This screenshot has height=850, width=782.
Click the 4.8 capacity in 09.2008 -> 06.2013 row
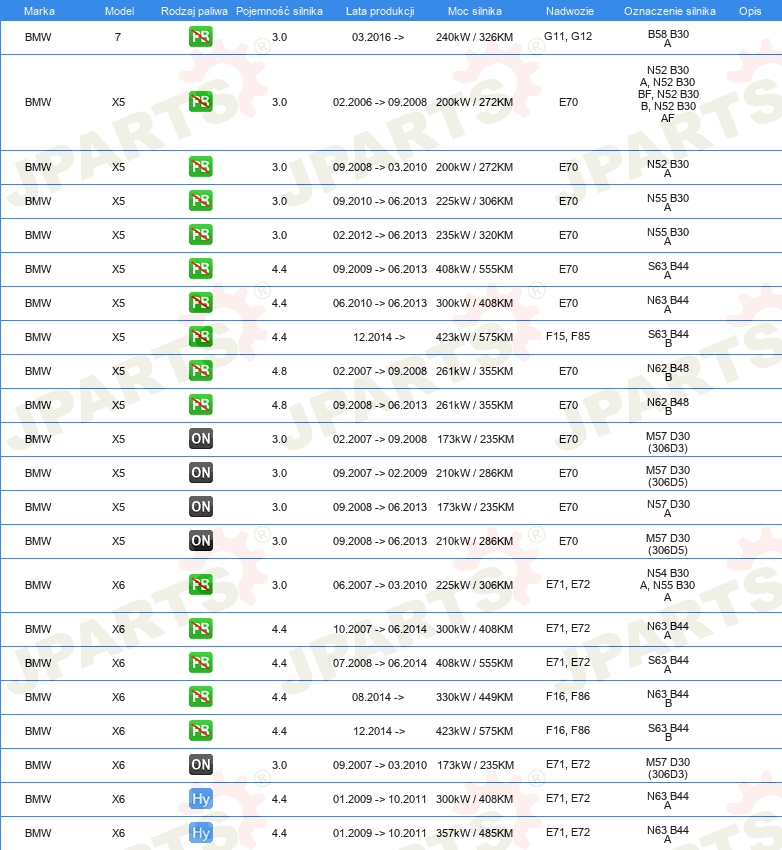[279, 405]
